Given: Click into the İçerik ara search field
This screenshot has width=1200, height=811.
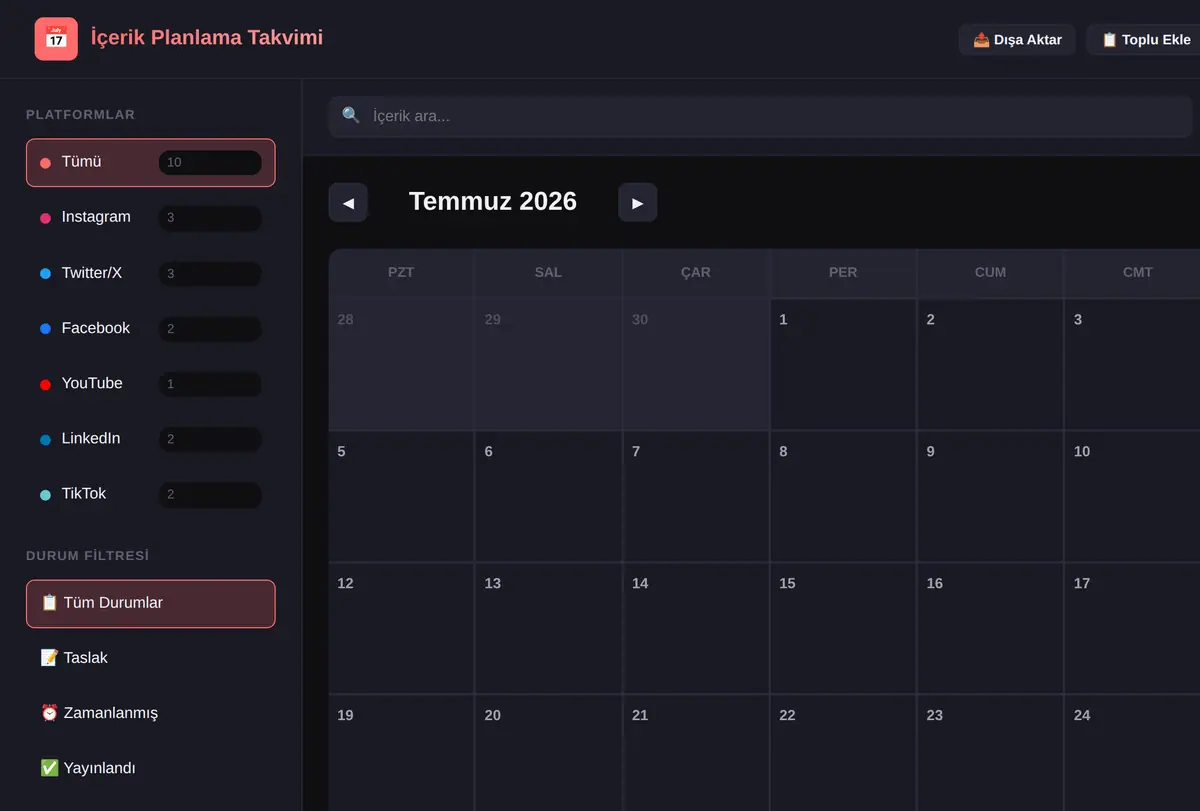Looking at the screenshot, I should tap(761, 116).
